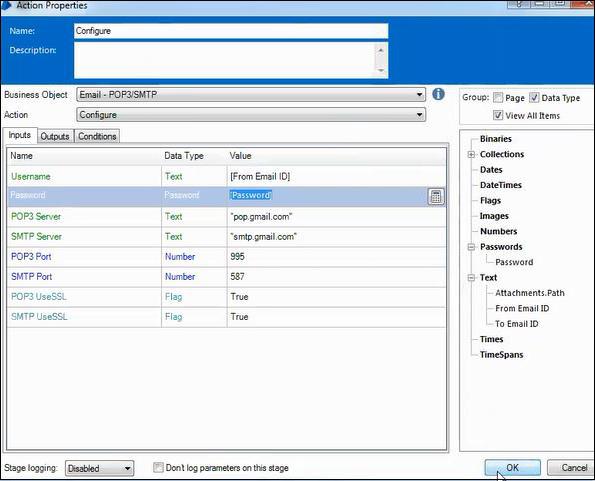Screen dimensions: 595x481
Task: Click inside the Description text area
Action: click(225, 60)
